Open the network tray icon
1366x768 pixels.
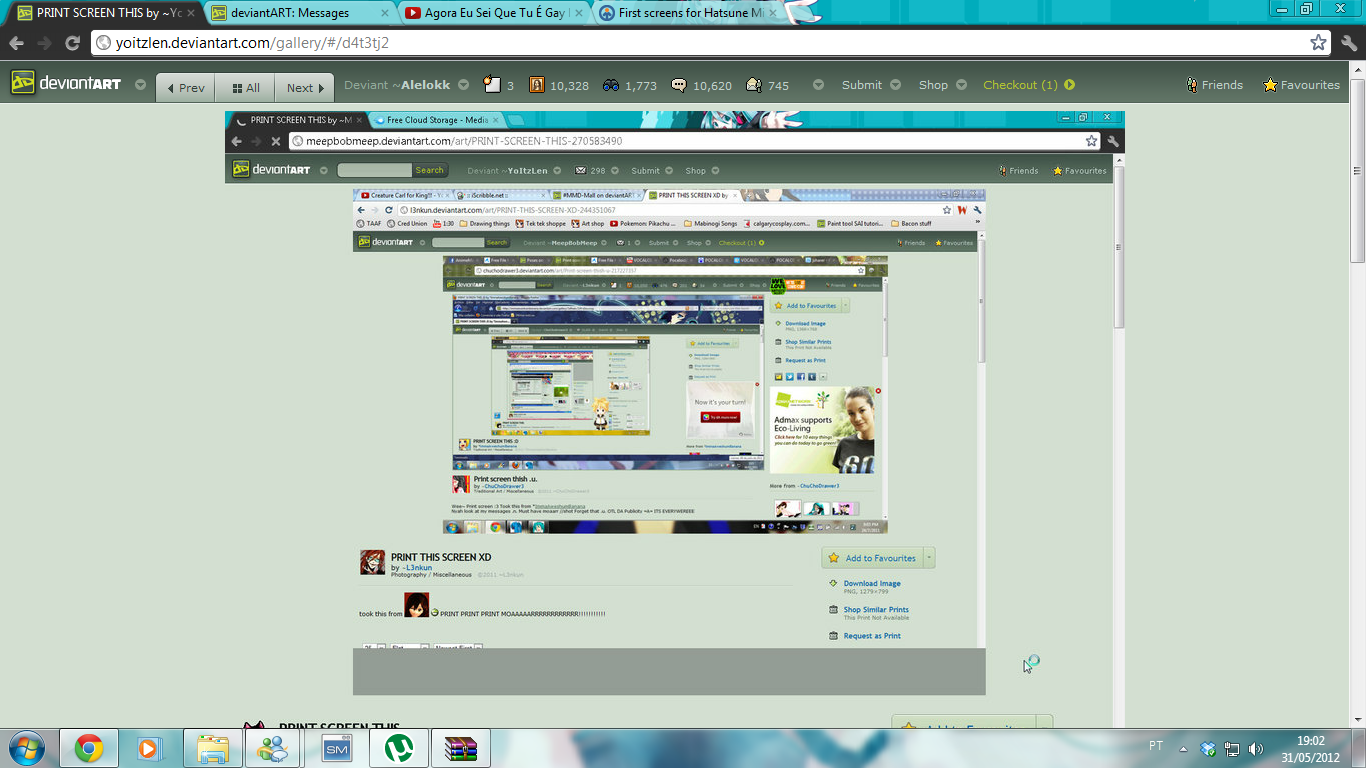click(1232, 748)
